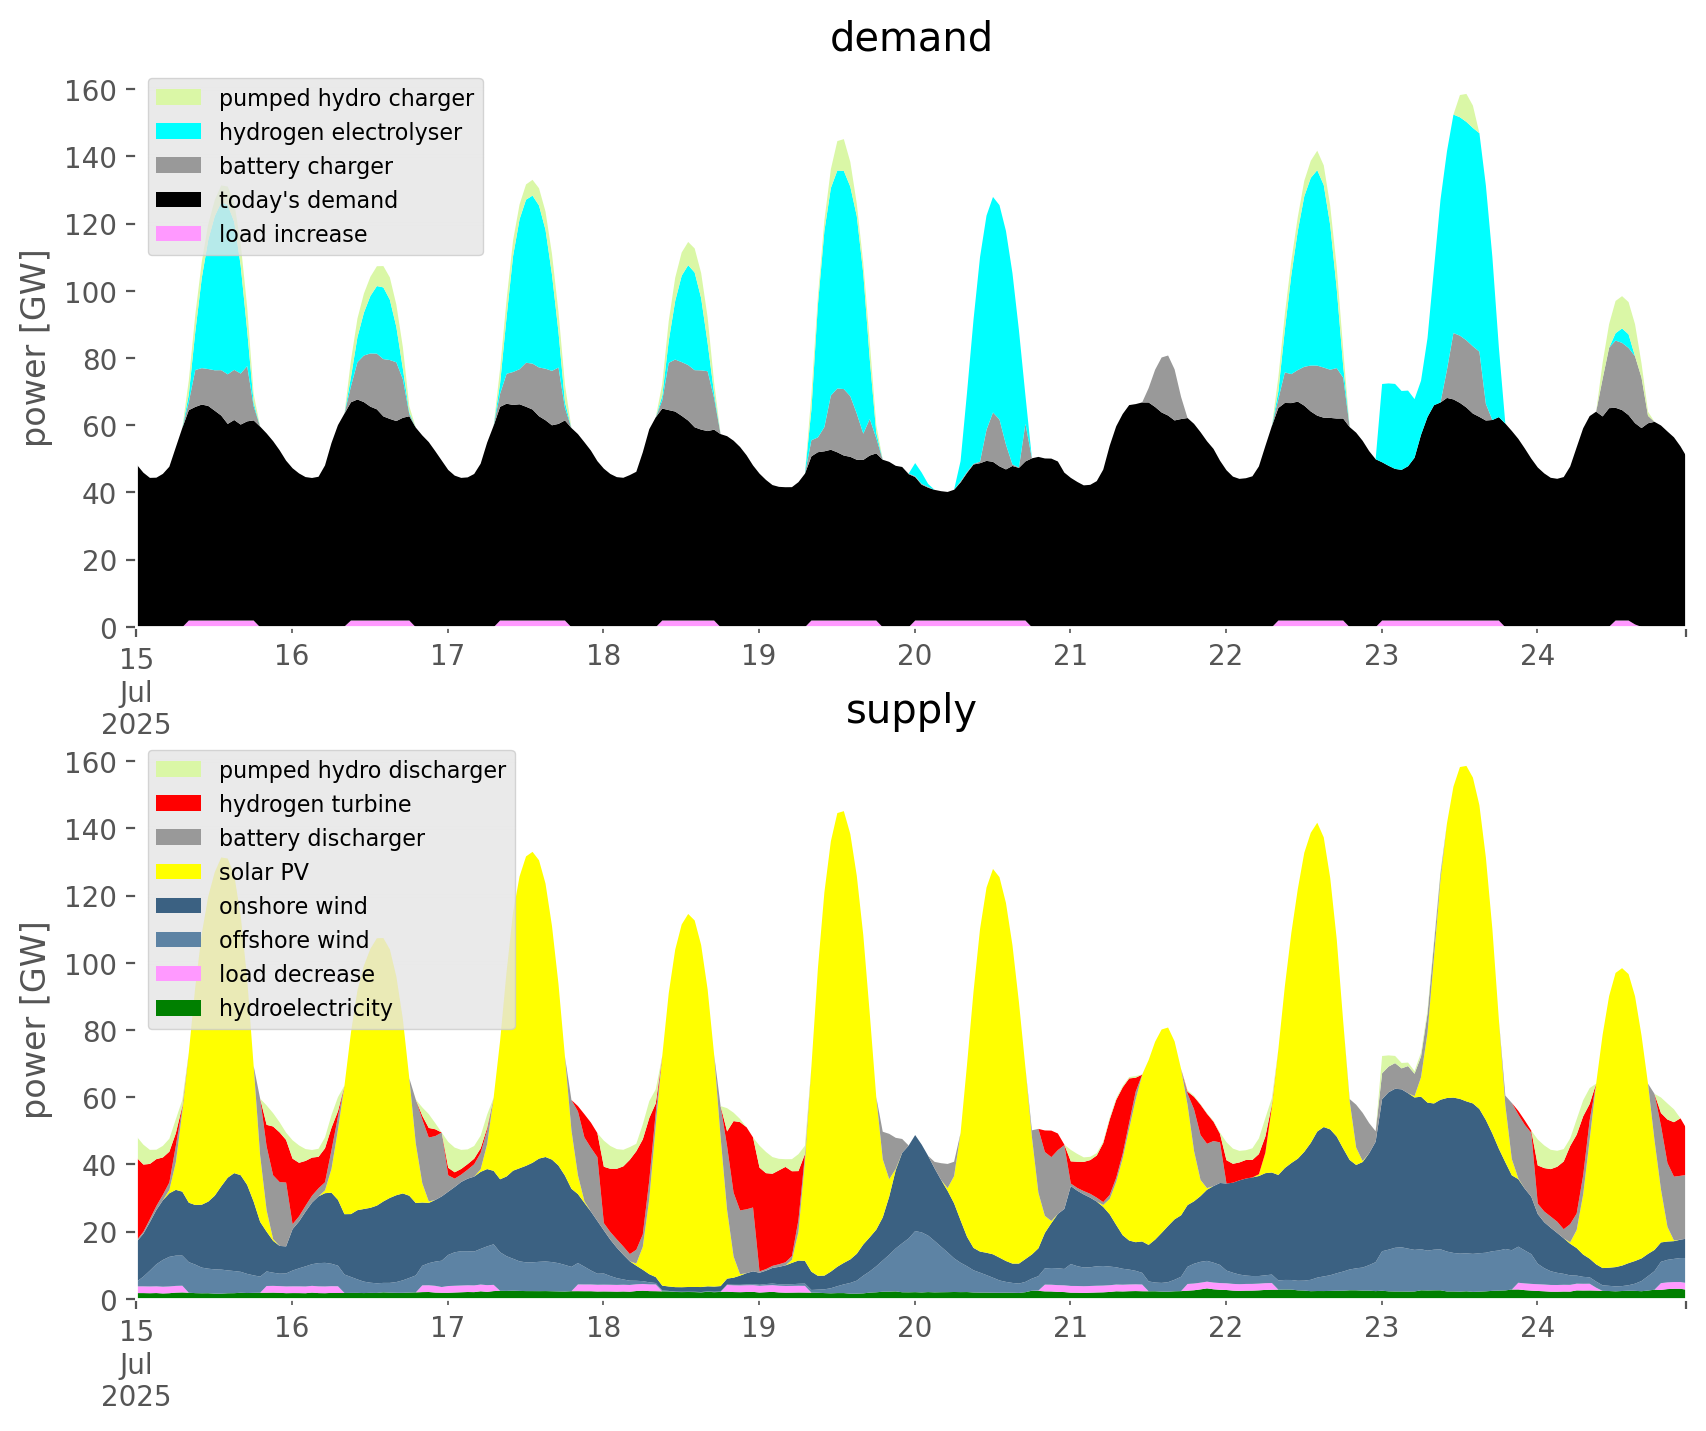Select date tick 23 on the supply x-axis
This screenshot has height=1431, width=1706.
(x=1381, y=1328)
